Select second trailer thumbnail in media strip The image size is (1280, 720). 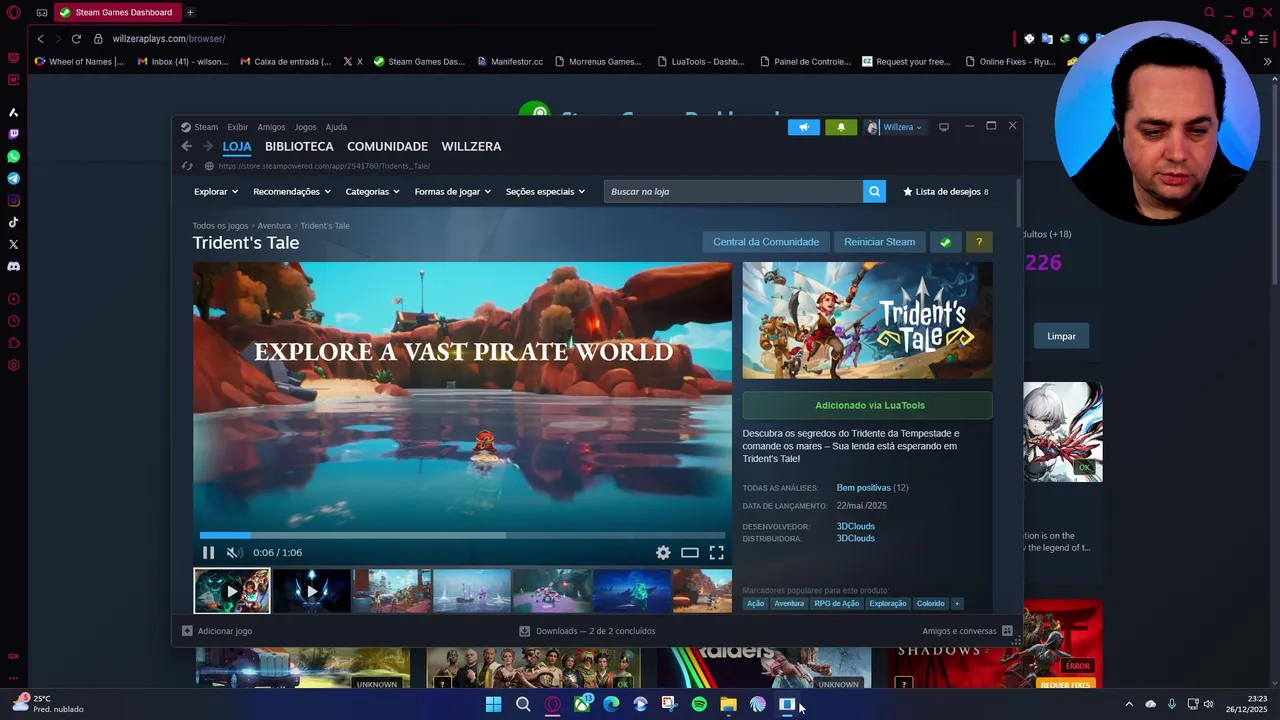pos(312,591)
